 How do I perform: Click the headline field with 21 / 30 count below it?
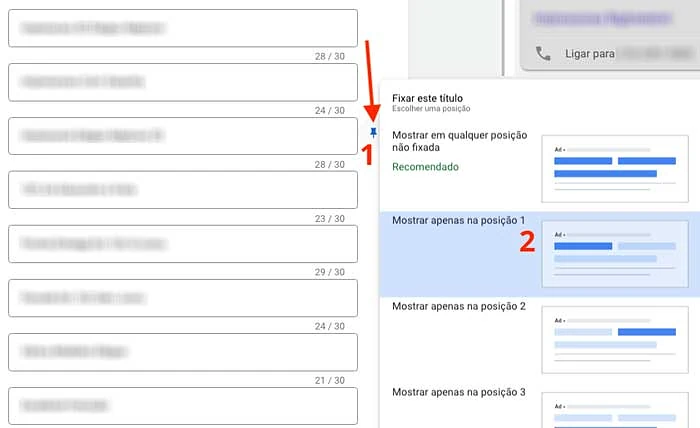point(183,352)
